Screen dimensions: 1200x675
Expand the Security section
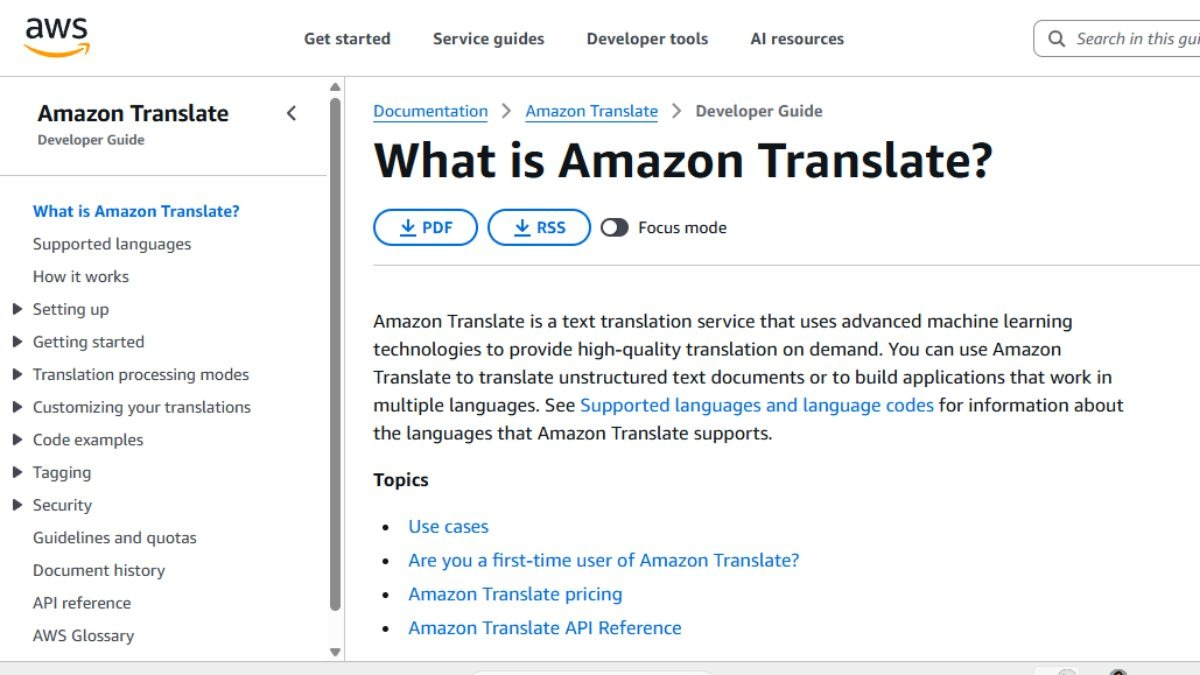tap(17, 505)
